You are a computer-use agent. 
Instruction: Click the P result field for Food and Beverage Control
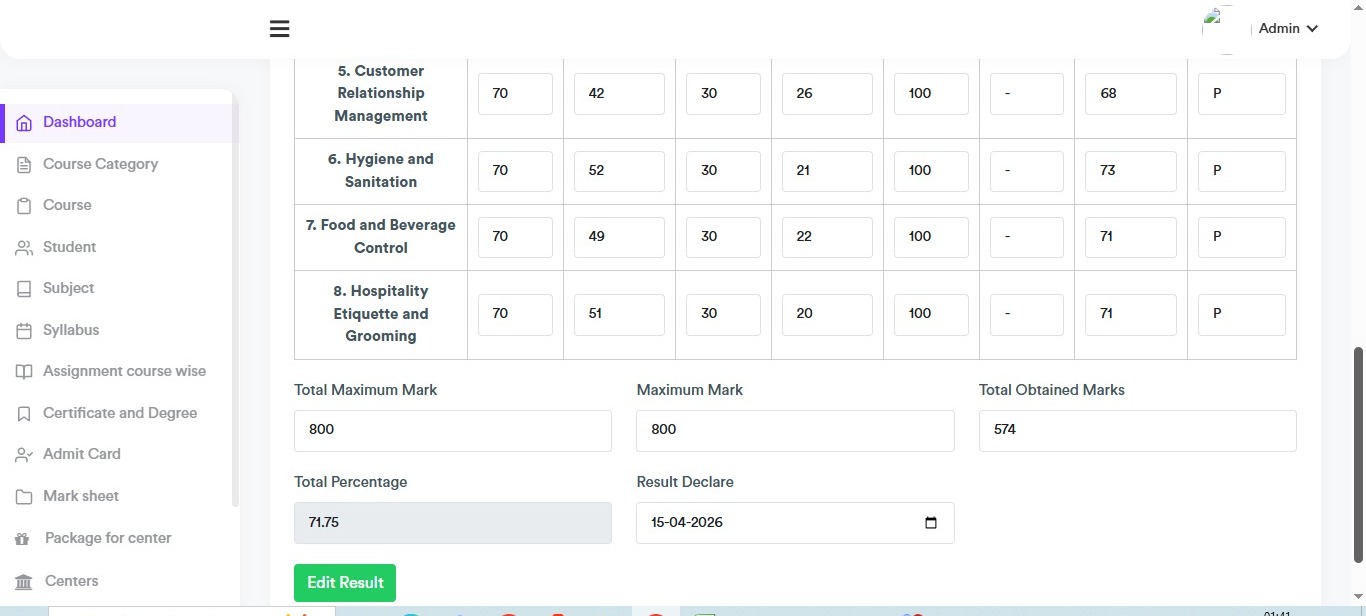click(x=1242, y=237)
